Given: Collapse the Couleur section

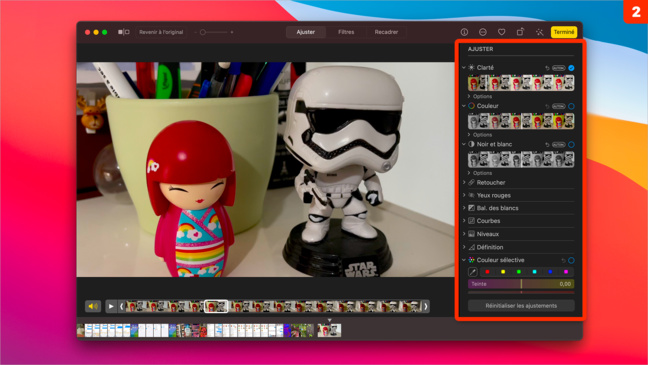Looking at the screenshot, I should pyautogui.click(x=464, y=106).
